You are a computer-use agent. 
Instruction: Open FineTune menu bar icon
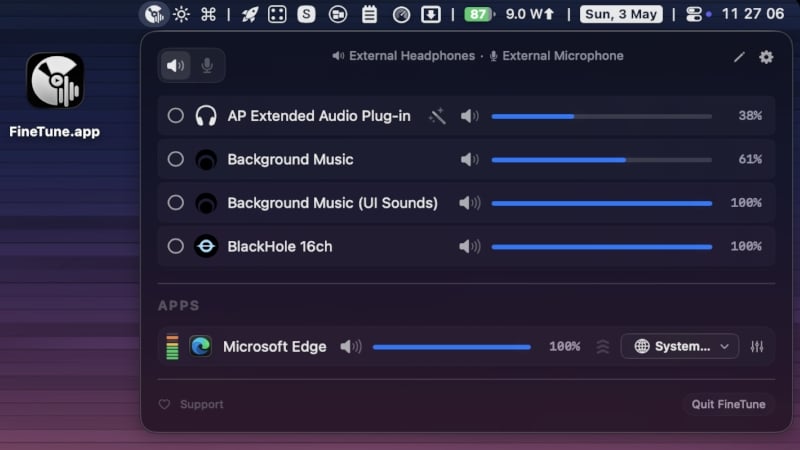pyautogui.click(x=154, y=14)
